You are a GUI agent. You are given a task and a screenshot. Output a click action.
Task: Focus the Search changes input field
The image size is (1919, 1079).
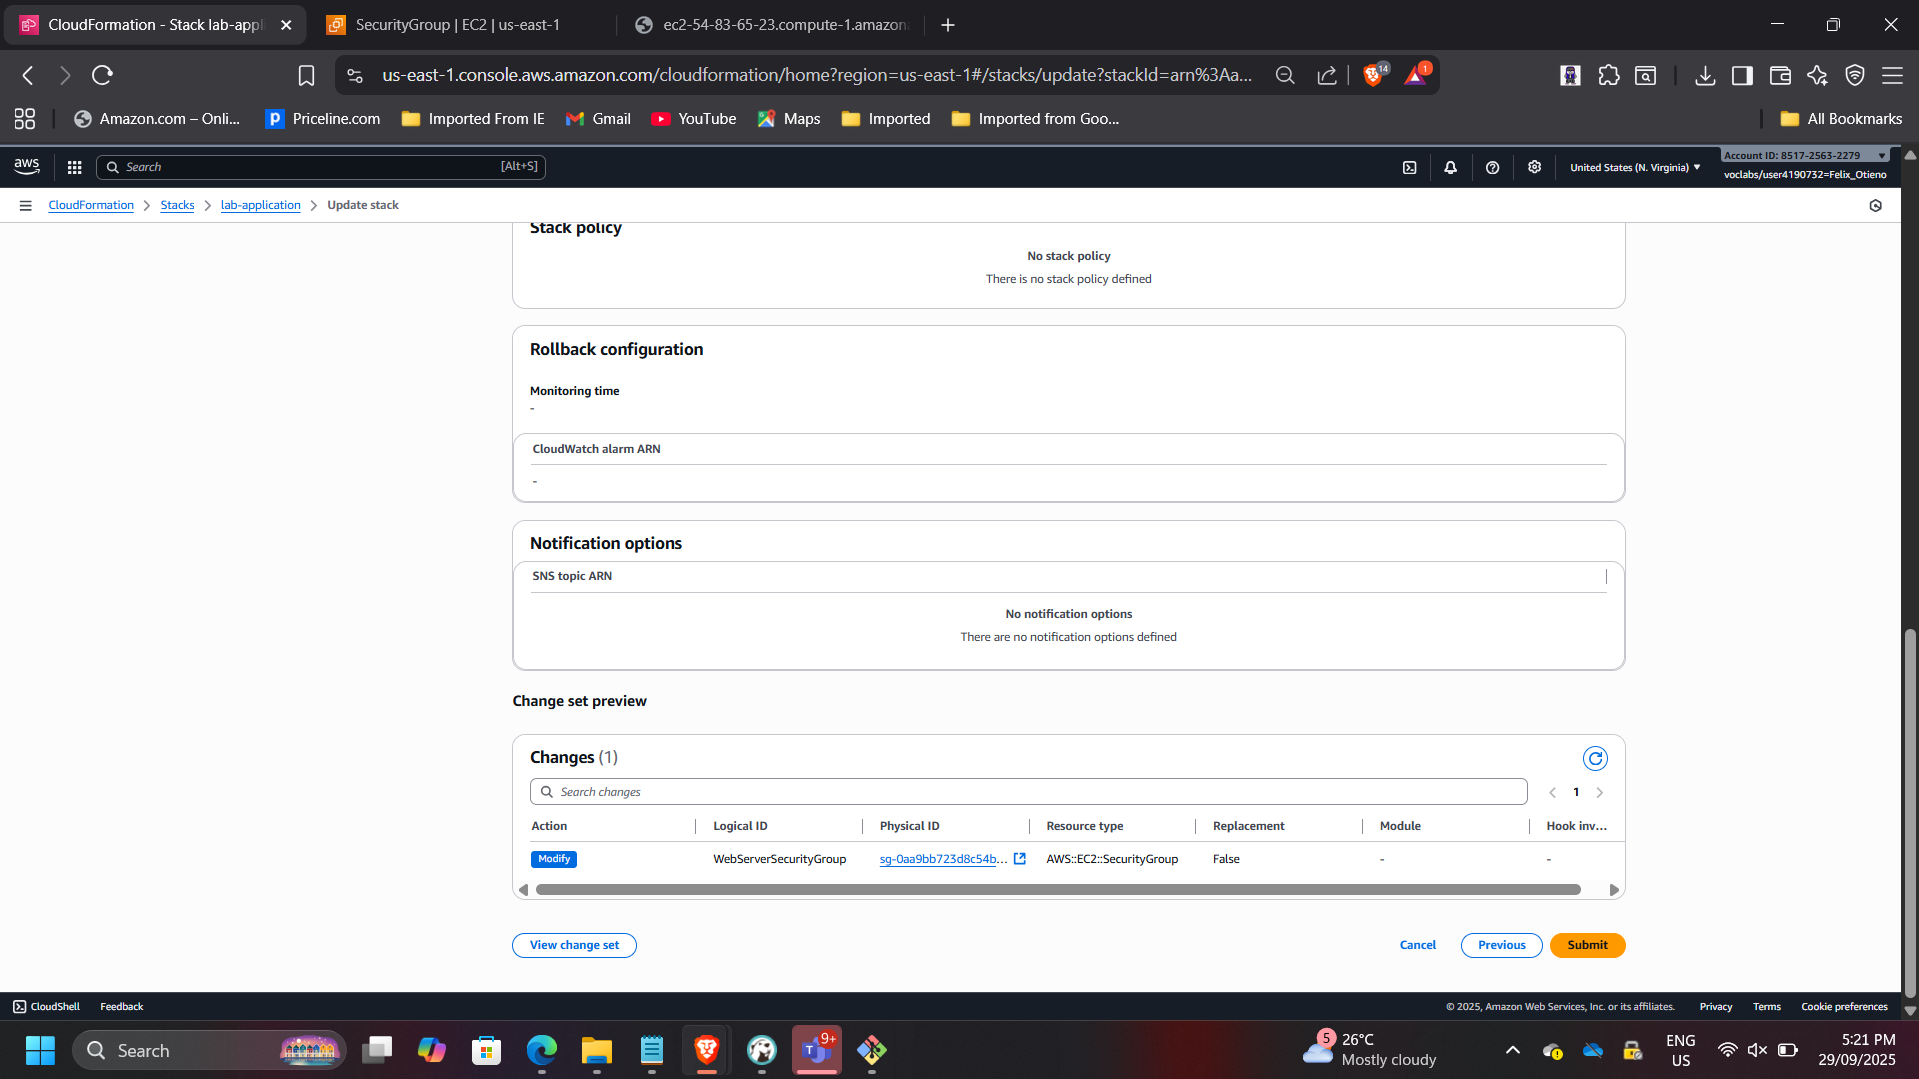point(1030,792)
